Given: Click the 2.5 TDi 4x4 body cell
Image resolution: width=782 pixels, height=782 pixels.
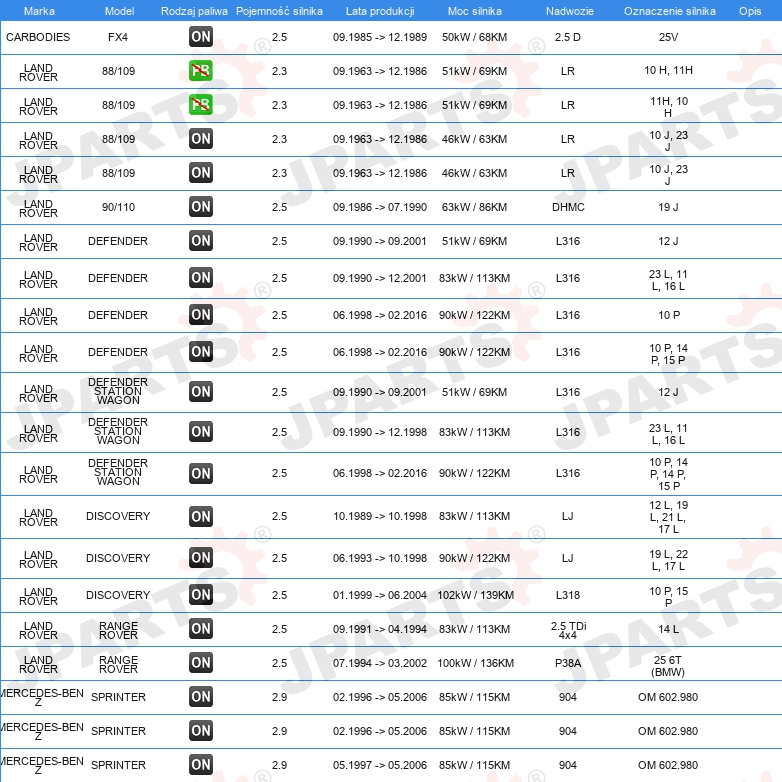Looking at the screenshot, I should (568, 630).
